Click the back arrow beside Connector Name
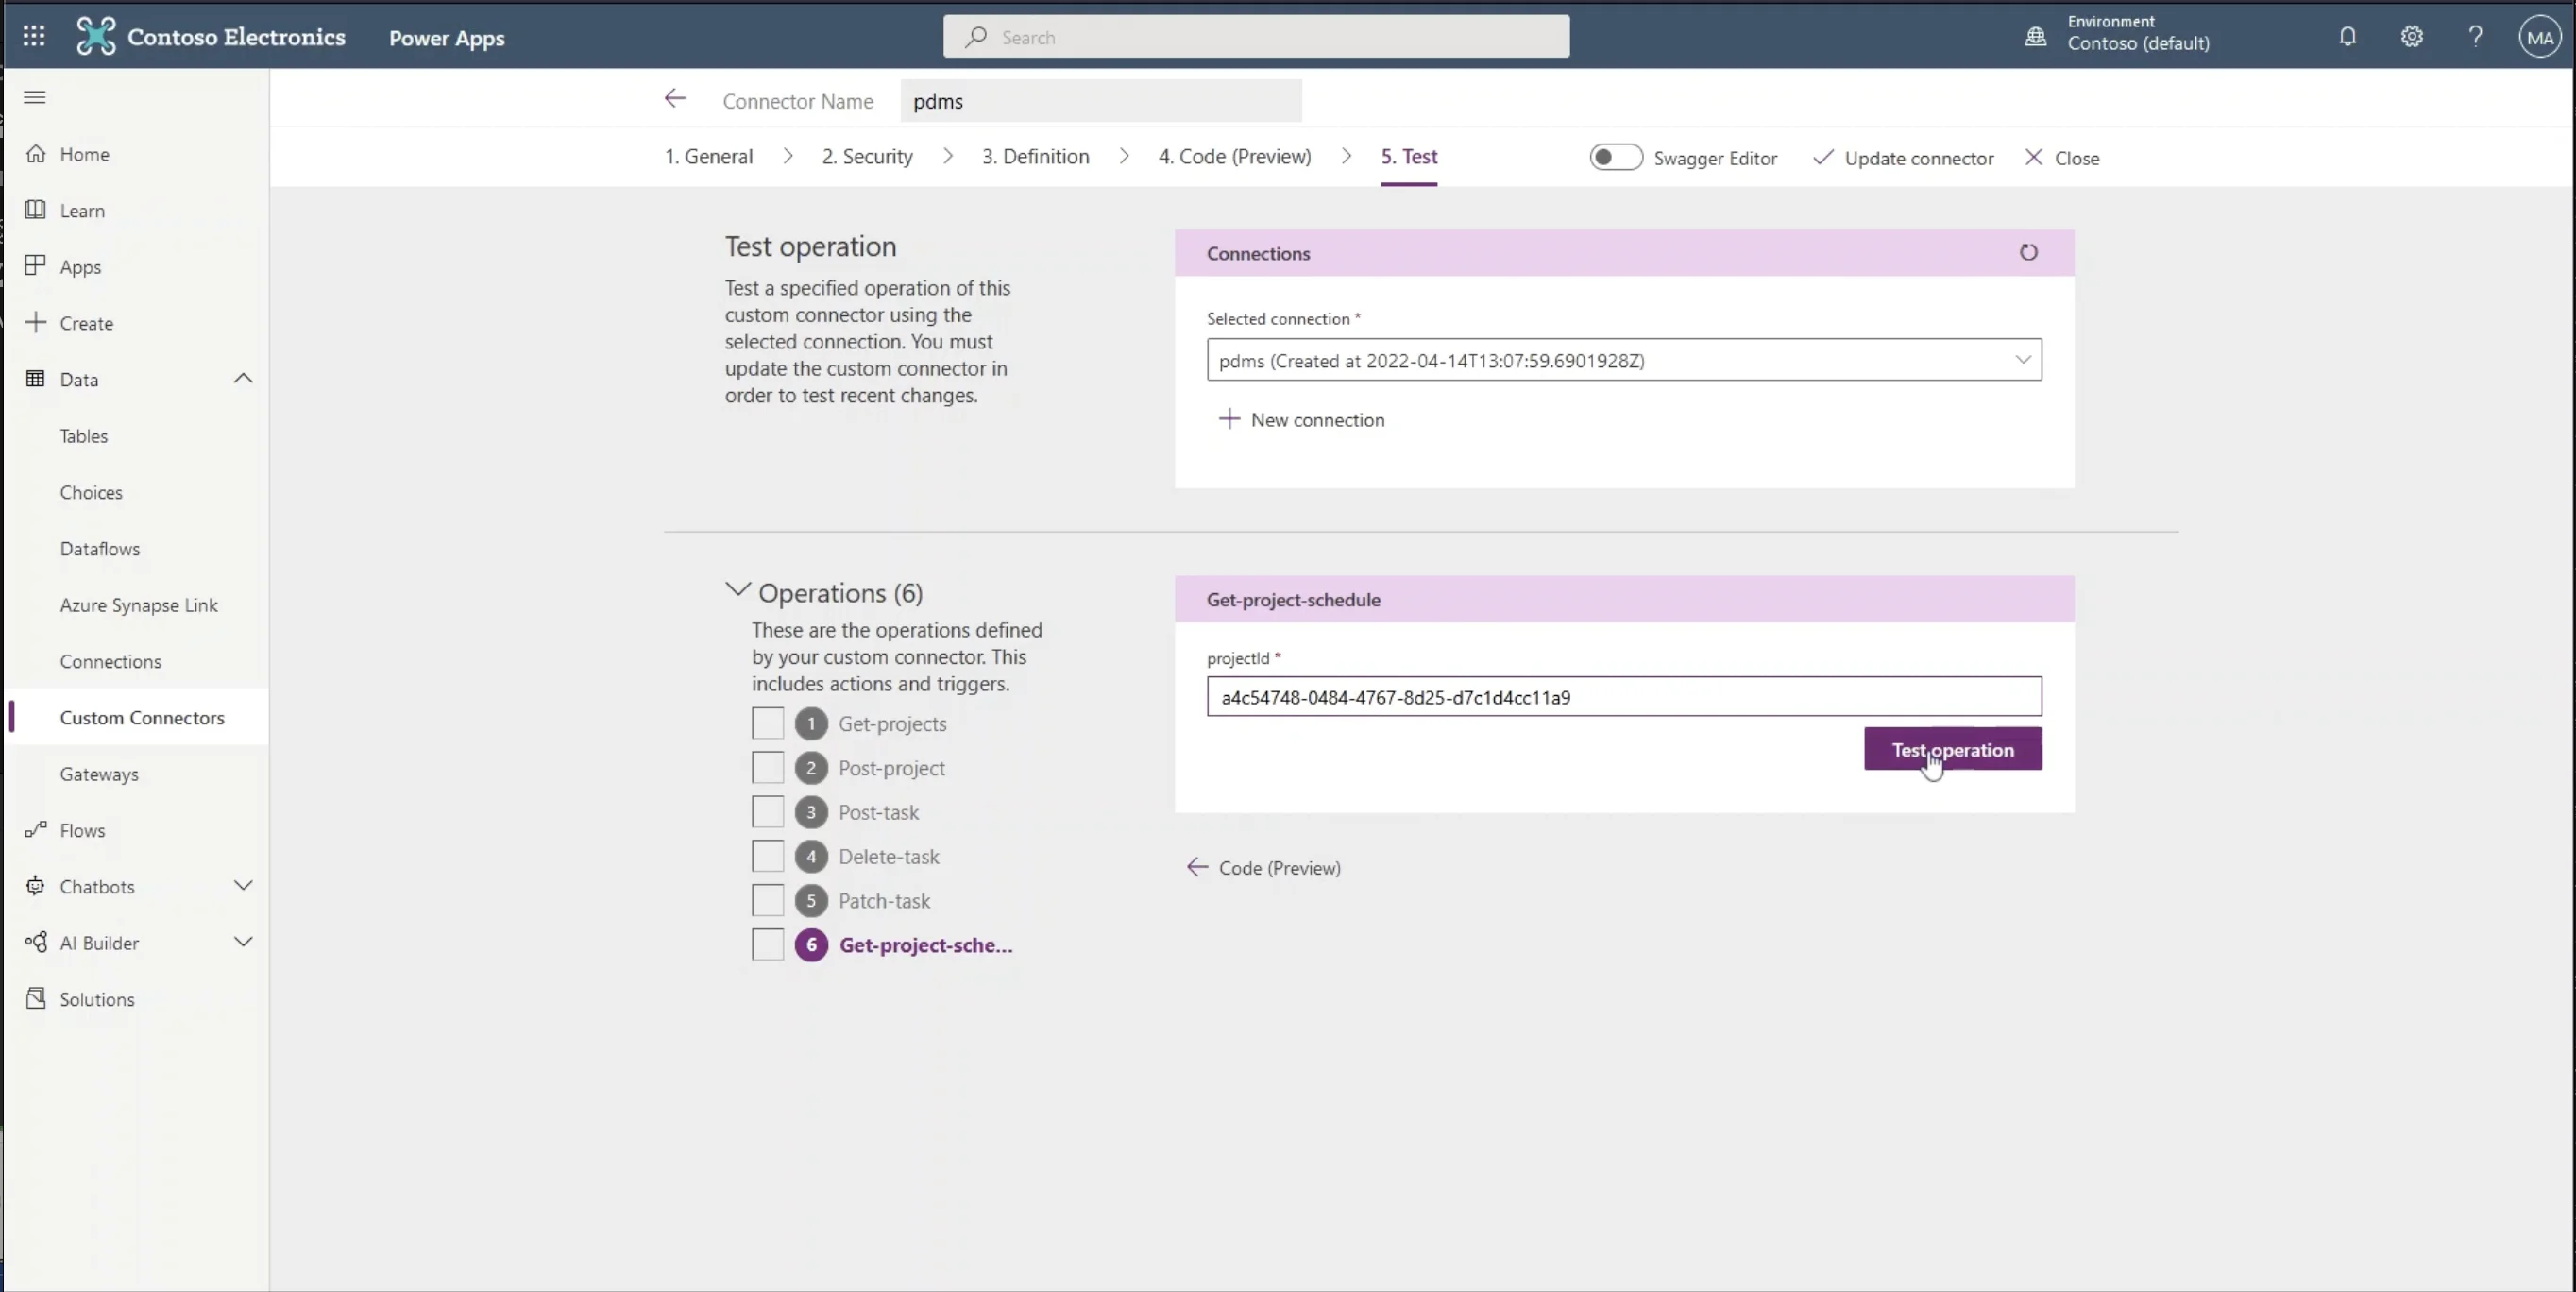 [x=675, y=99]
